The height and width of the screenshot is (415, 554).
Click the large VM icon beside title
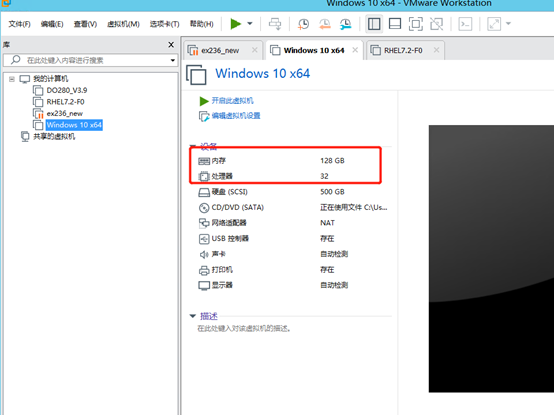[x=196, y=75]
